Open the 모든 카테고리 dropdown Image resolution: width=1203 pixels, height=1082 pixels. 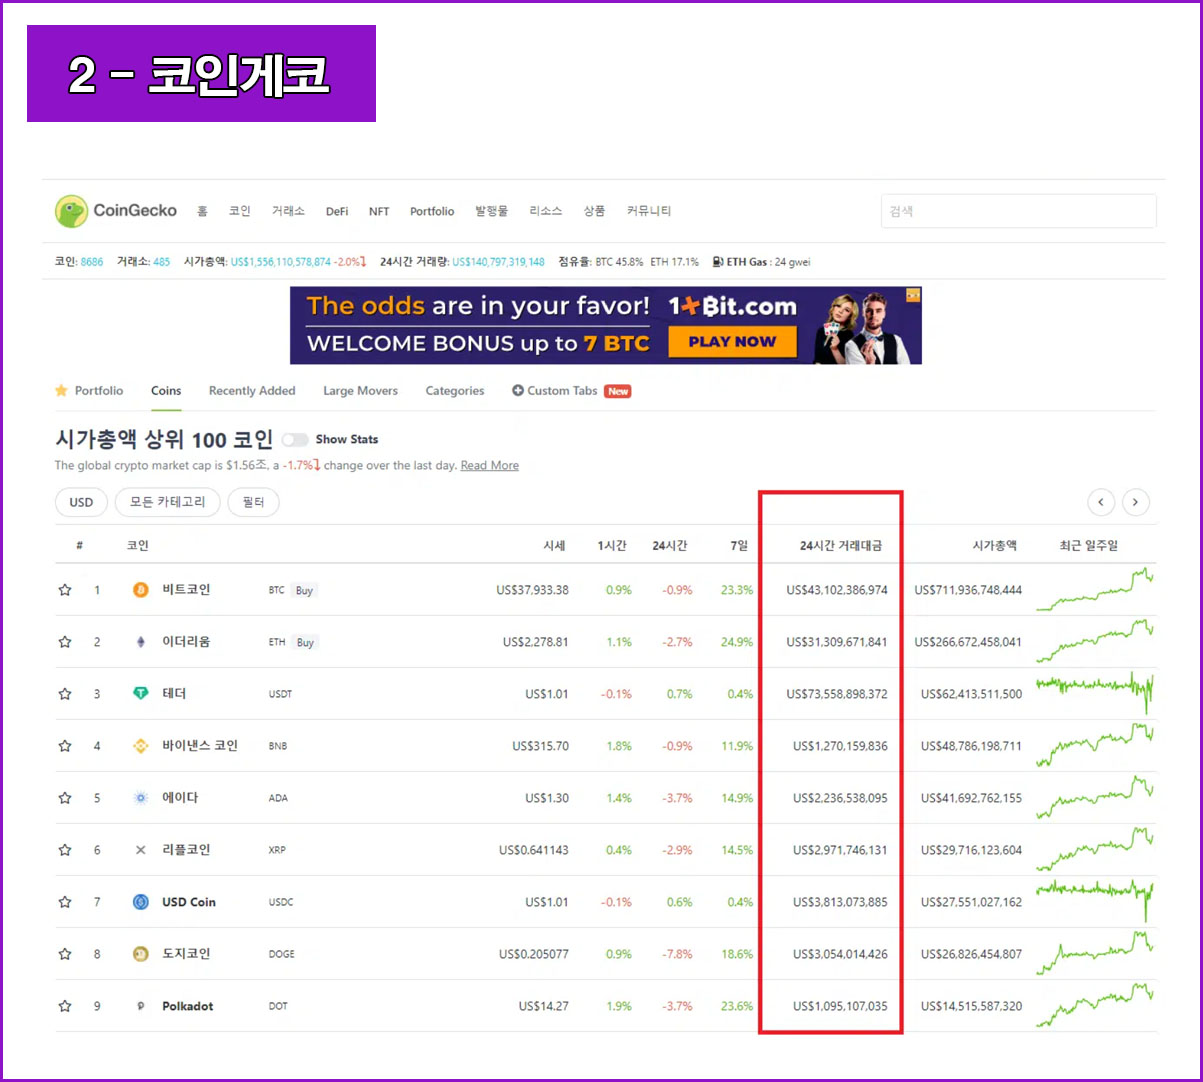[x=167, y=502]
